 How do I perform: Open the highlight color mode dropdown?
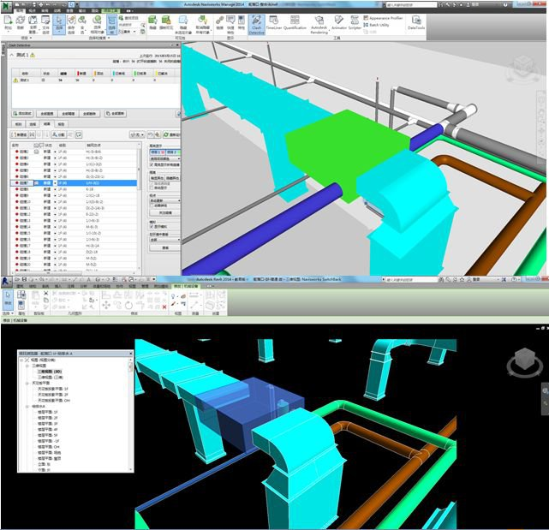tap(165, 159)
